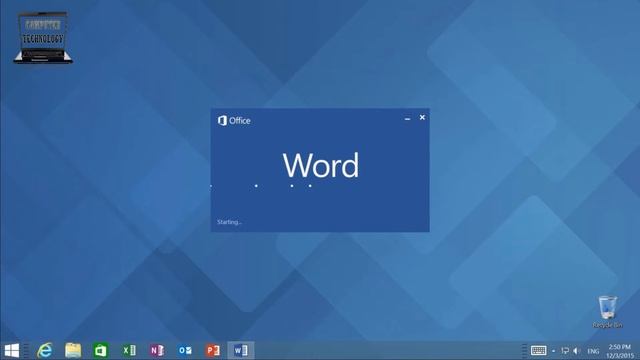Click the Office logo on the splash screen
The height and width of the screenshot is (360, 640).
click(x=234, y=120)
